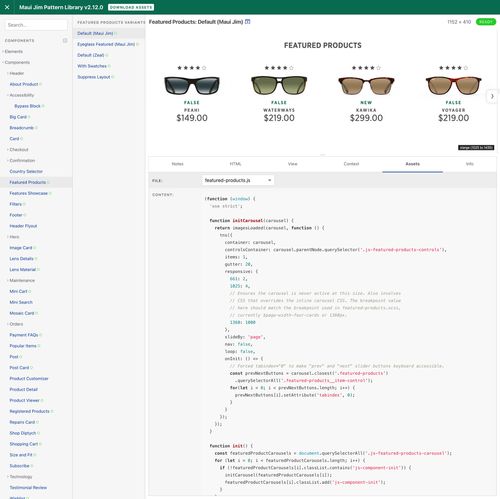Click the Kawika price $299.00
The image size is (500, 499).
click(x=366, y=118)
